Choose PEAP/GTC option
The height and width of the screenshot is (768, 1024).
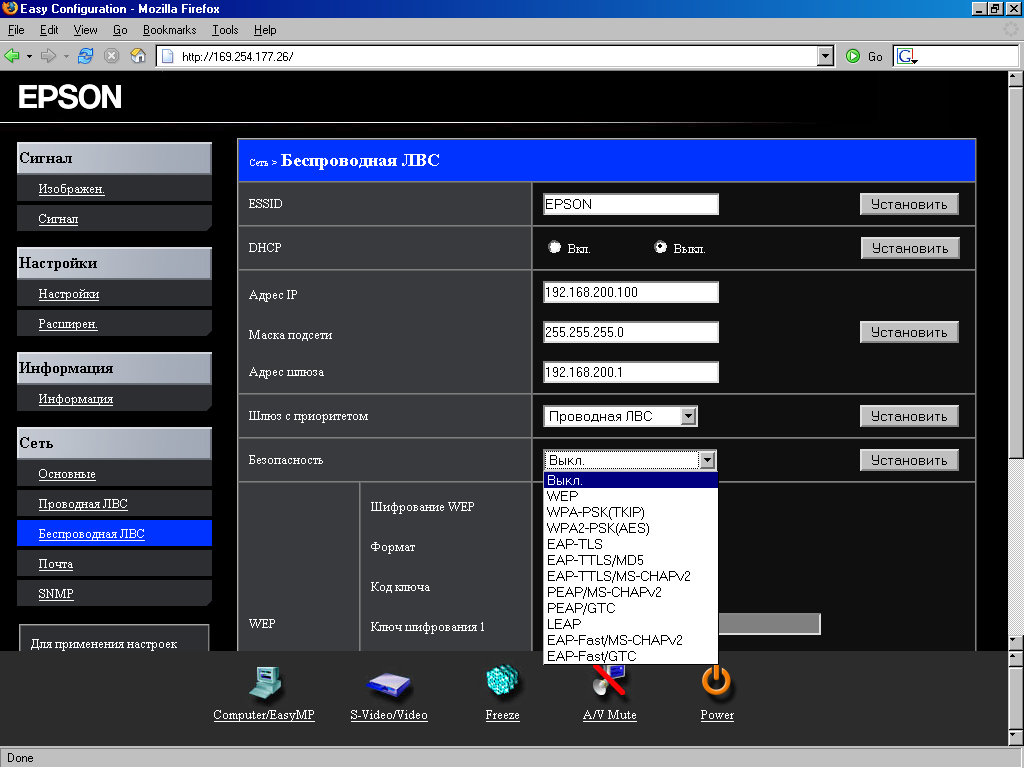631,608
